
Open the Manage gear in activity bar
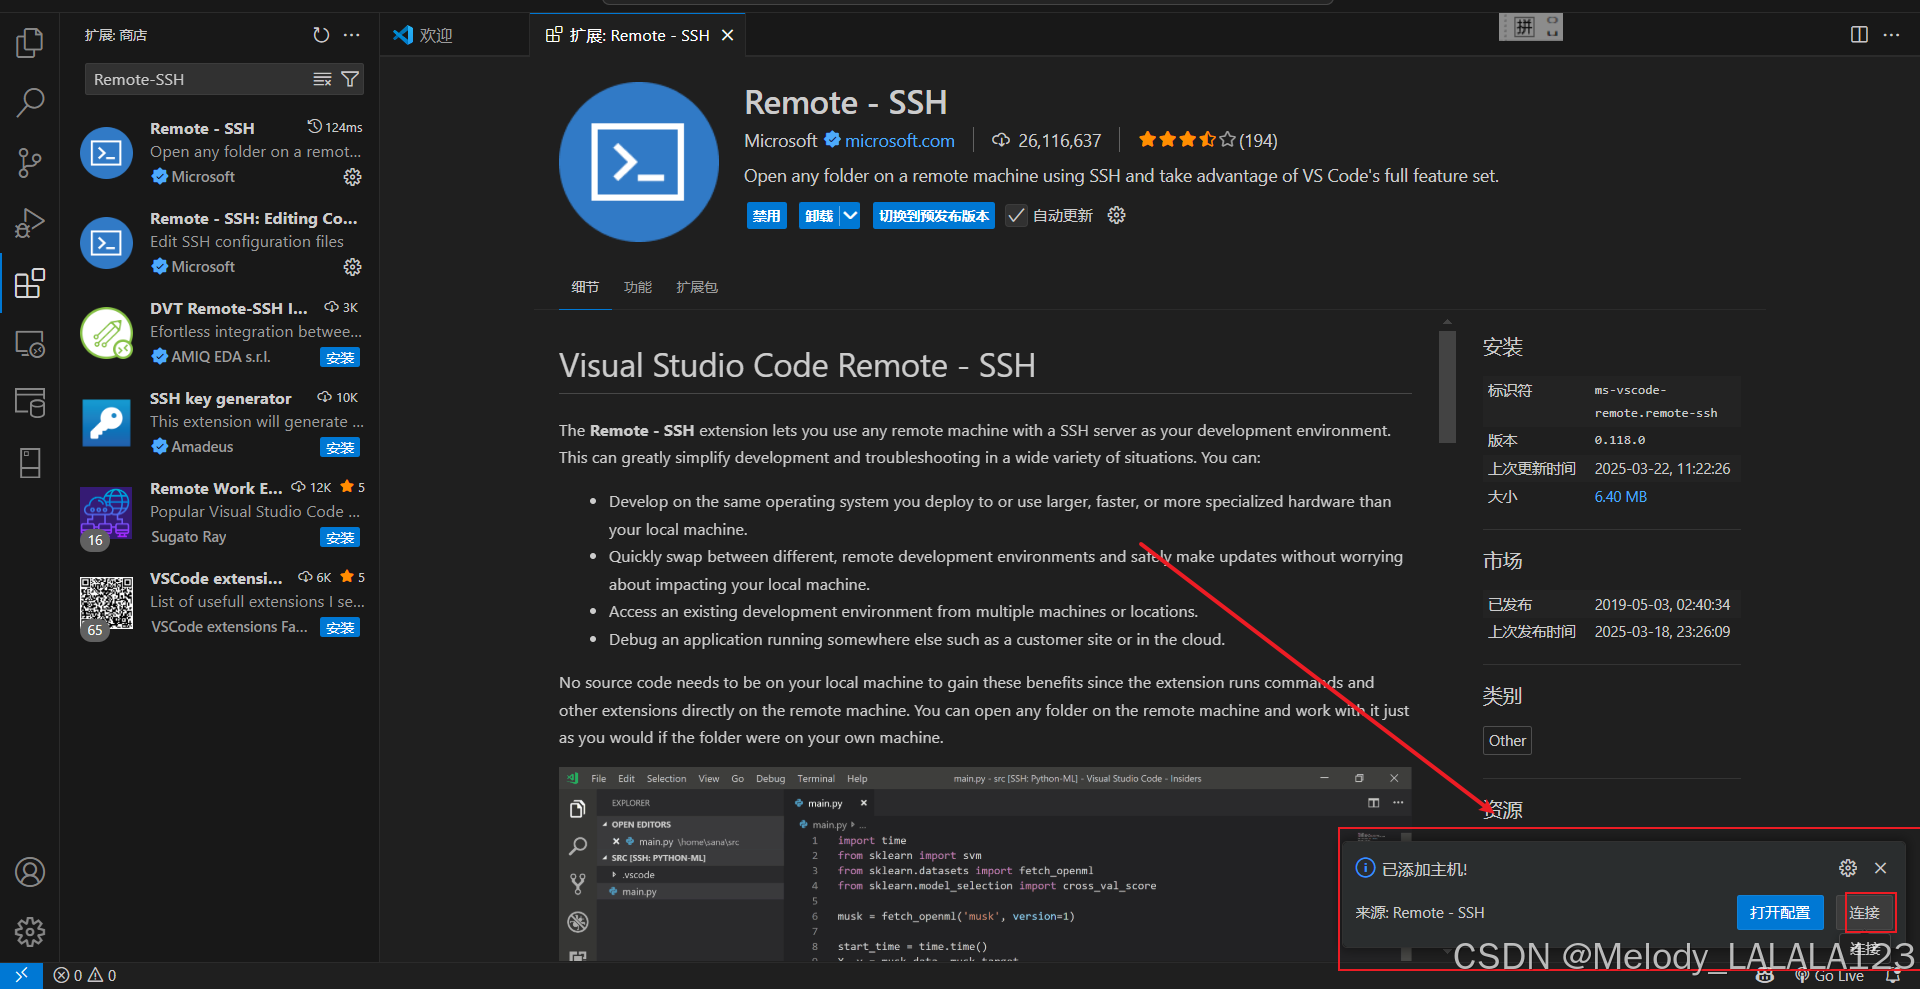click(30, 932)
